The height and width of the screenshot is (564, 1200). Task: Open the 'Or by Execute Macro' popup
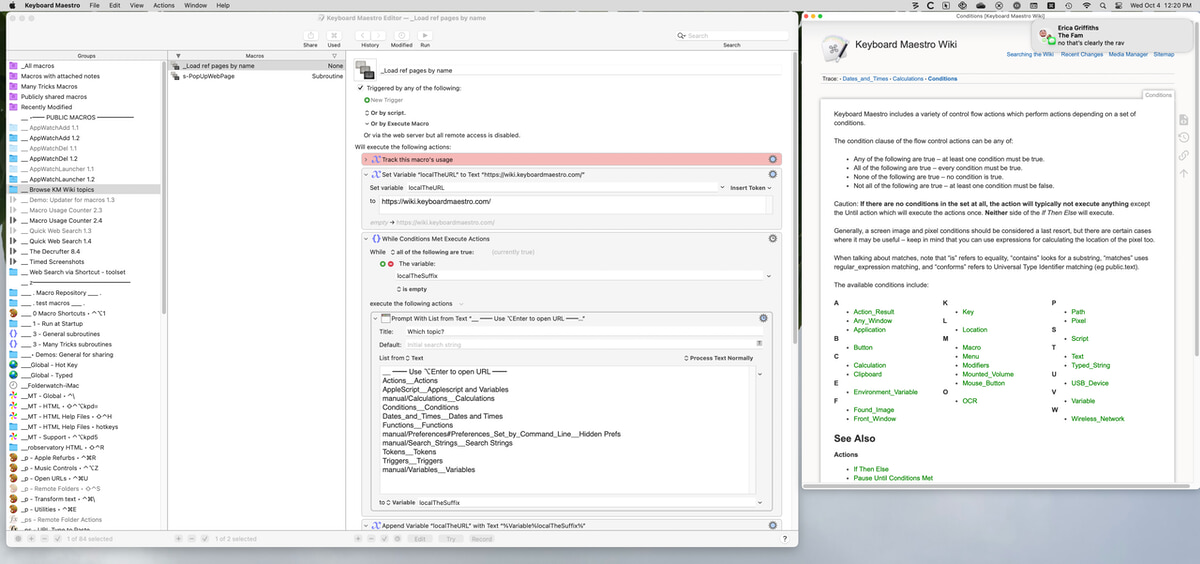click(x=398, y=123)
